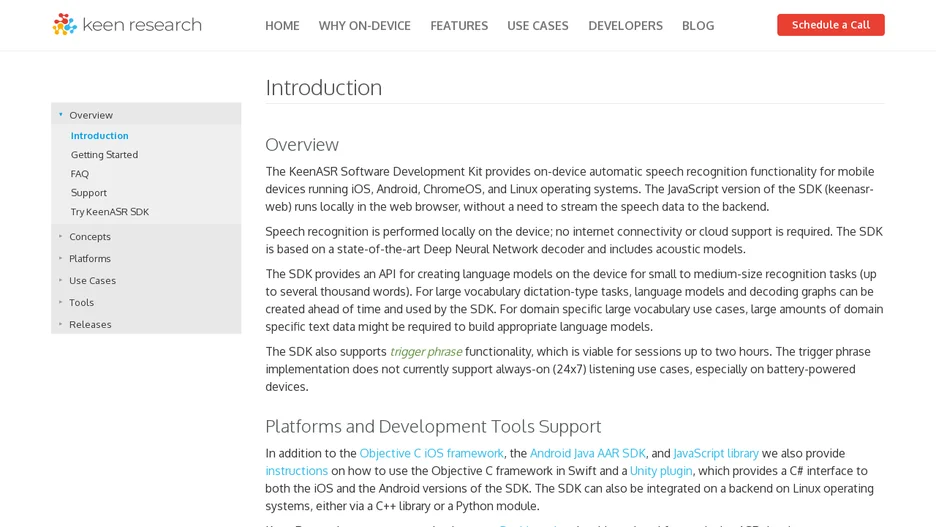Open USE CASES in top navigation
Viewport: 936px width, 527px height.
[538, 26]
